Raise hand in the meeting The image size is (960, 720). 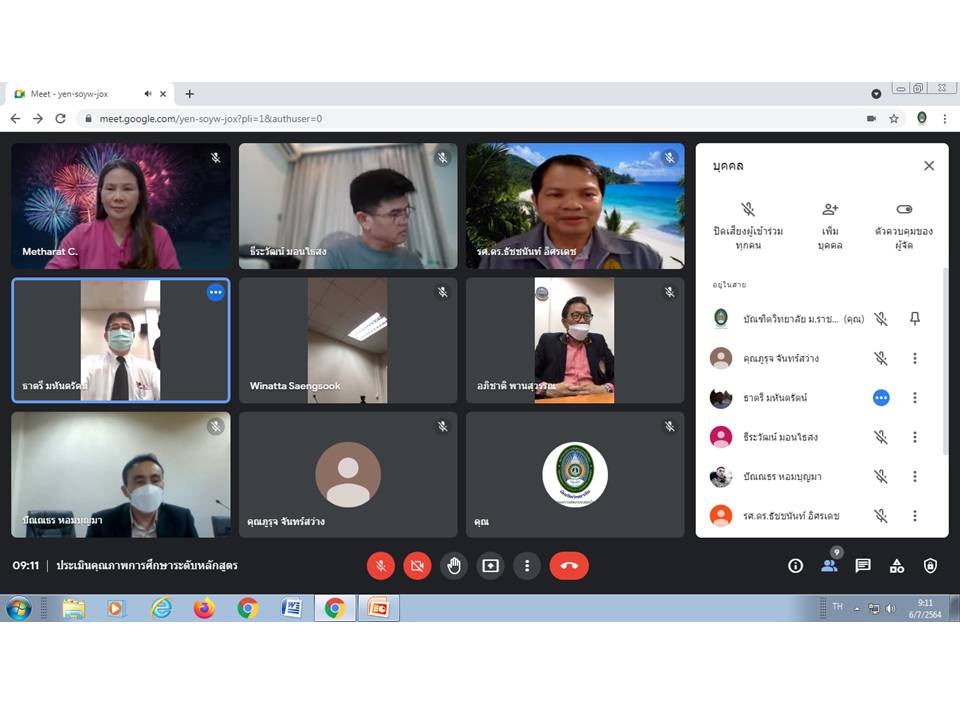[x=454, y=566]
